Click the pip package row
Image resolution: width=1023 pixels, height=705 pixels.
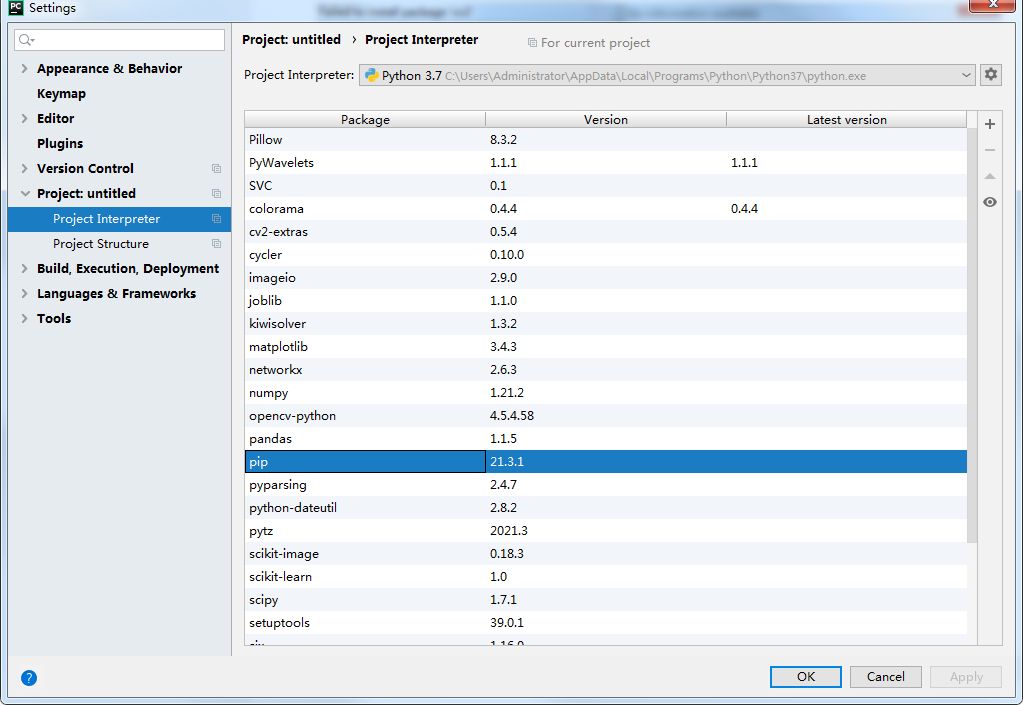606,462
